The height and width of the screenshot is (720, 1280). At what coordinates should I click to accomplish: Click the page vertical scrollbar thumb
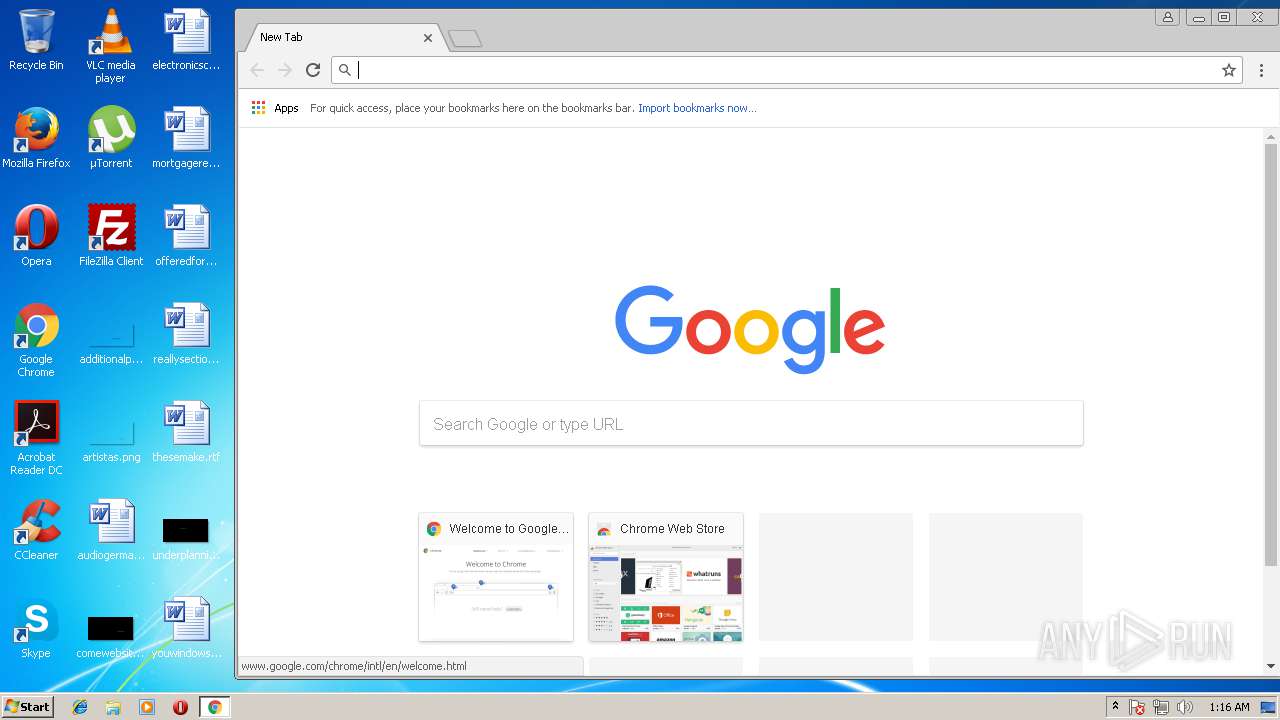(x=1271, y=355)
